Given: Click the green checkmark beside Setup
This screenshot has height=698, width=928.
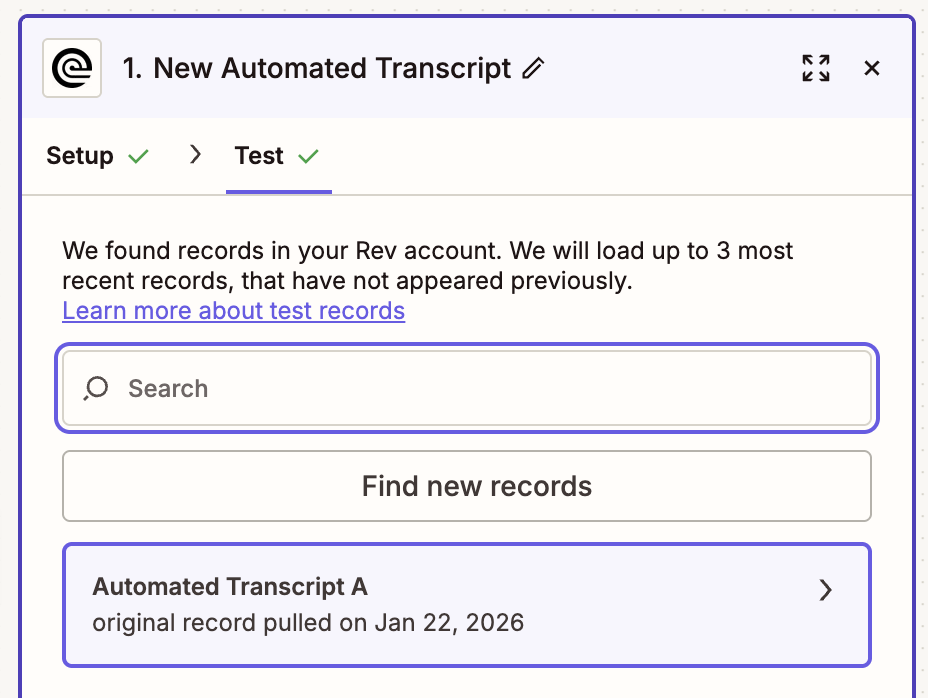Looking at the screenshot, I should (x=139, y=155).
